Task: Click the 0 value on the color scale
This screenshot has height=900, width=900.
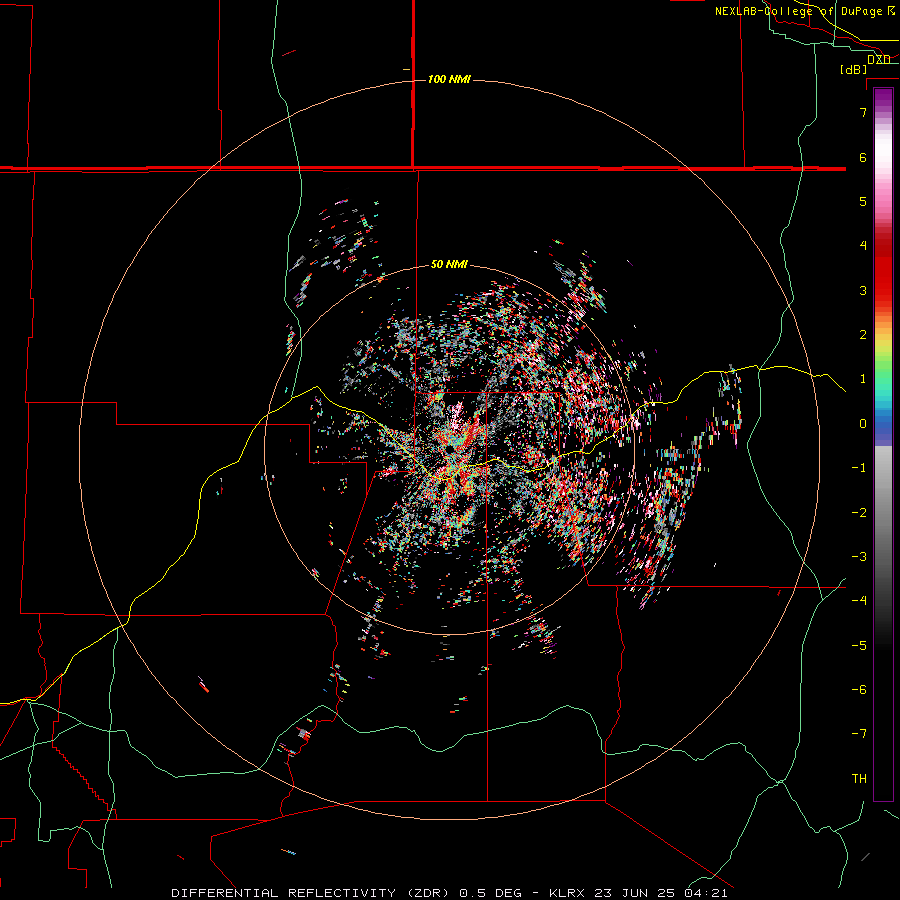Action: coord(863,424)
